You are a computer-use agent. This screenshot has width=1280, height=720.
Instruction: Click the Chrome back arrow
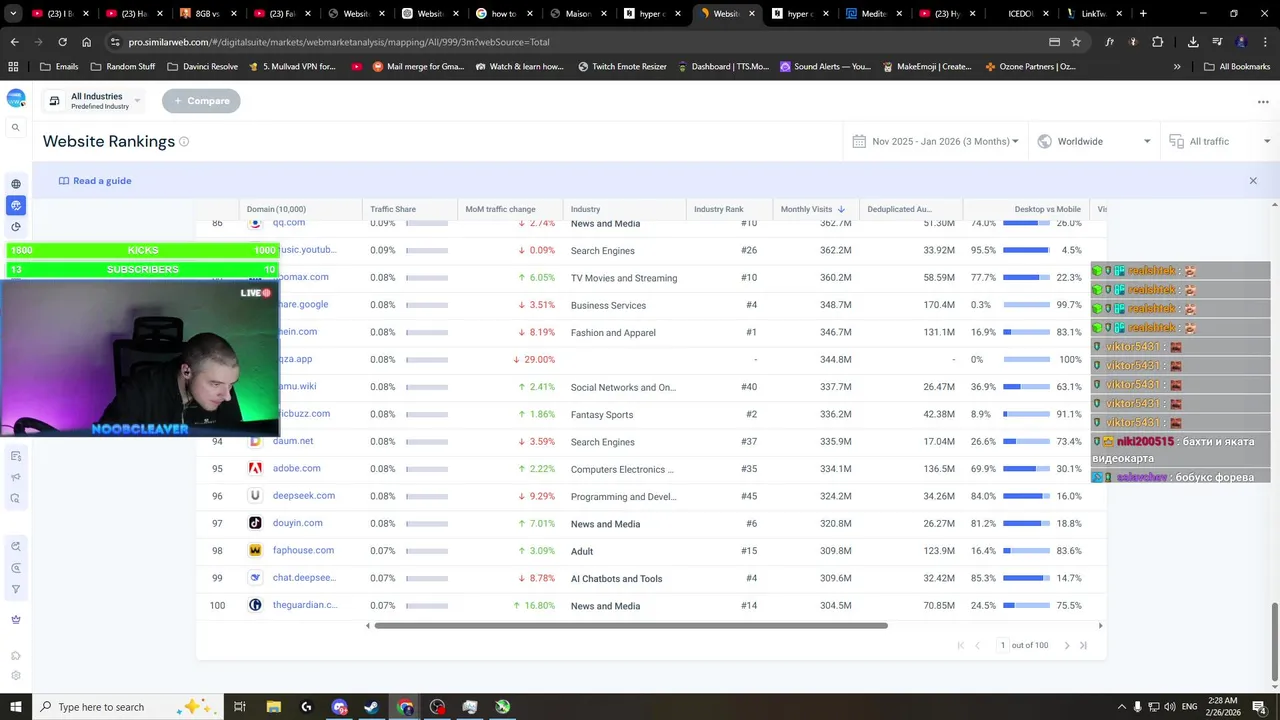tap(14, 42)
